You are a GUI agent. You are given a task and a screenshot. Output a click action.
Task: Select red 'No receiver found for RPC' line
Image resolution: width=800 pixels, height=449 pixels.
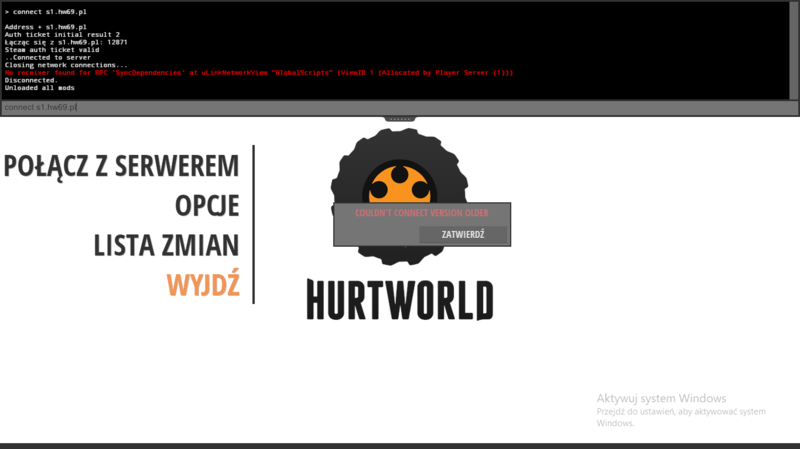pos(259,72)
